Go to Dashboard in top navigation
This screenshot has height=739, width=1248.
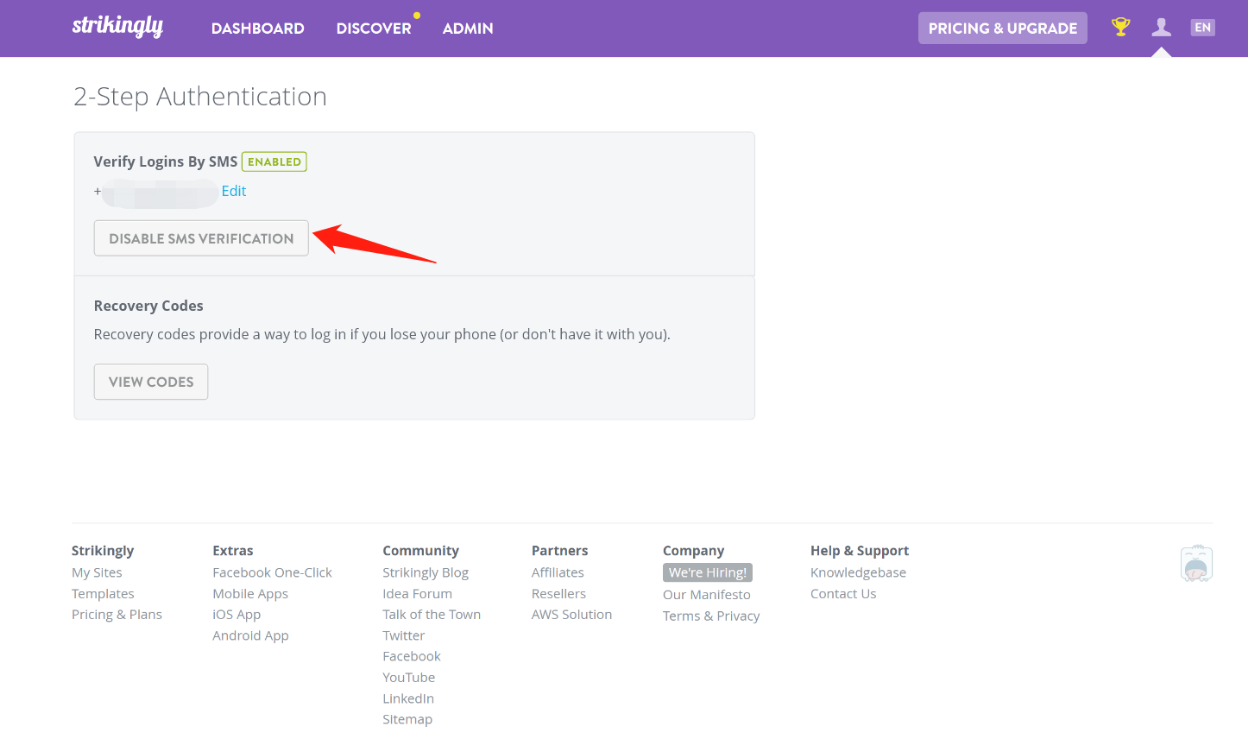tap(258, 28)
